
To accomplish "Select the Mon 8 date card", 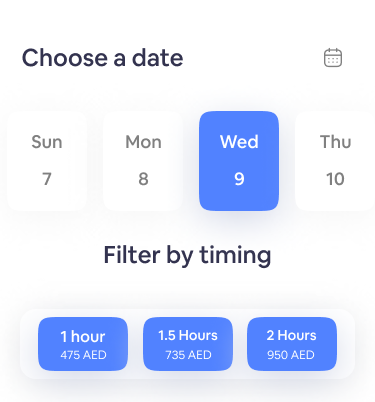I will point(143,161).
